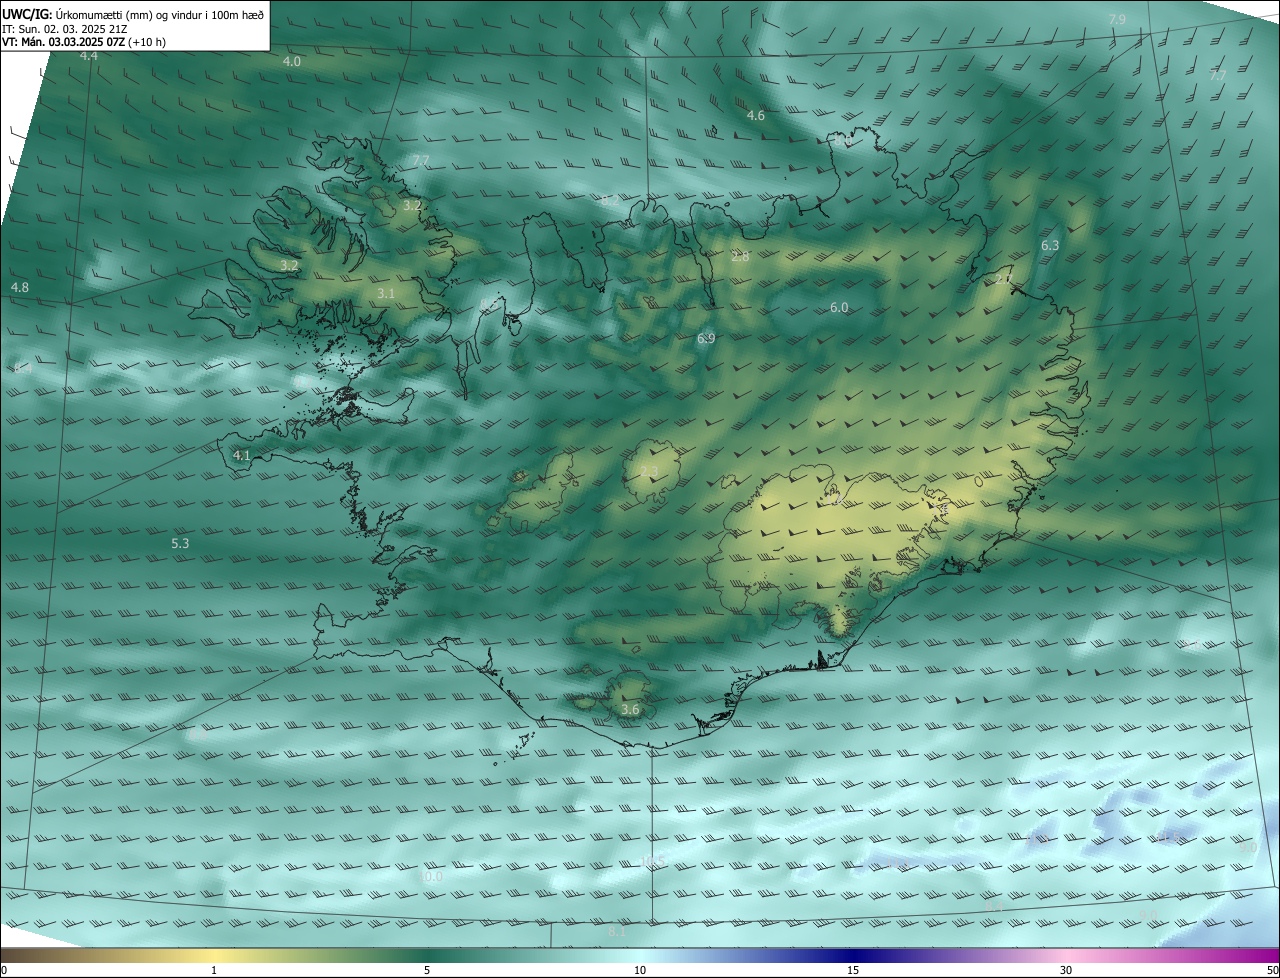Click the color scale tick labeled 1
This screenshot has width=1280, height=978.
pos(214,970)
